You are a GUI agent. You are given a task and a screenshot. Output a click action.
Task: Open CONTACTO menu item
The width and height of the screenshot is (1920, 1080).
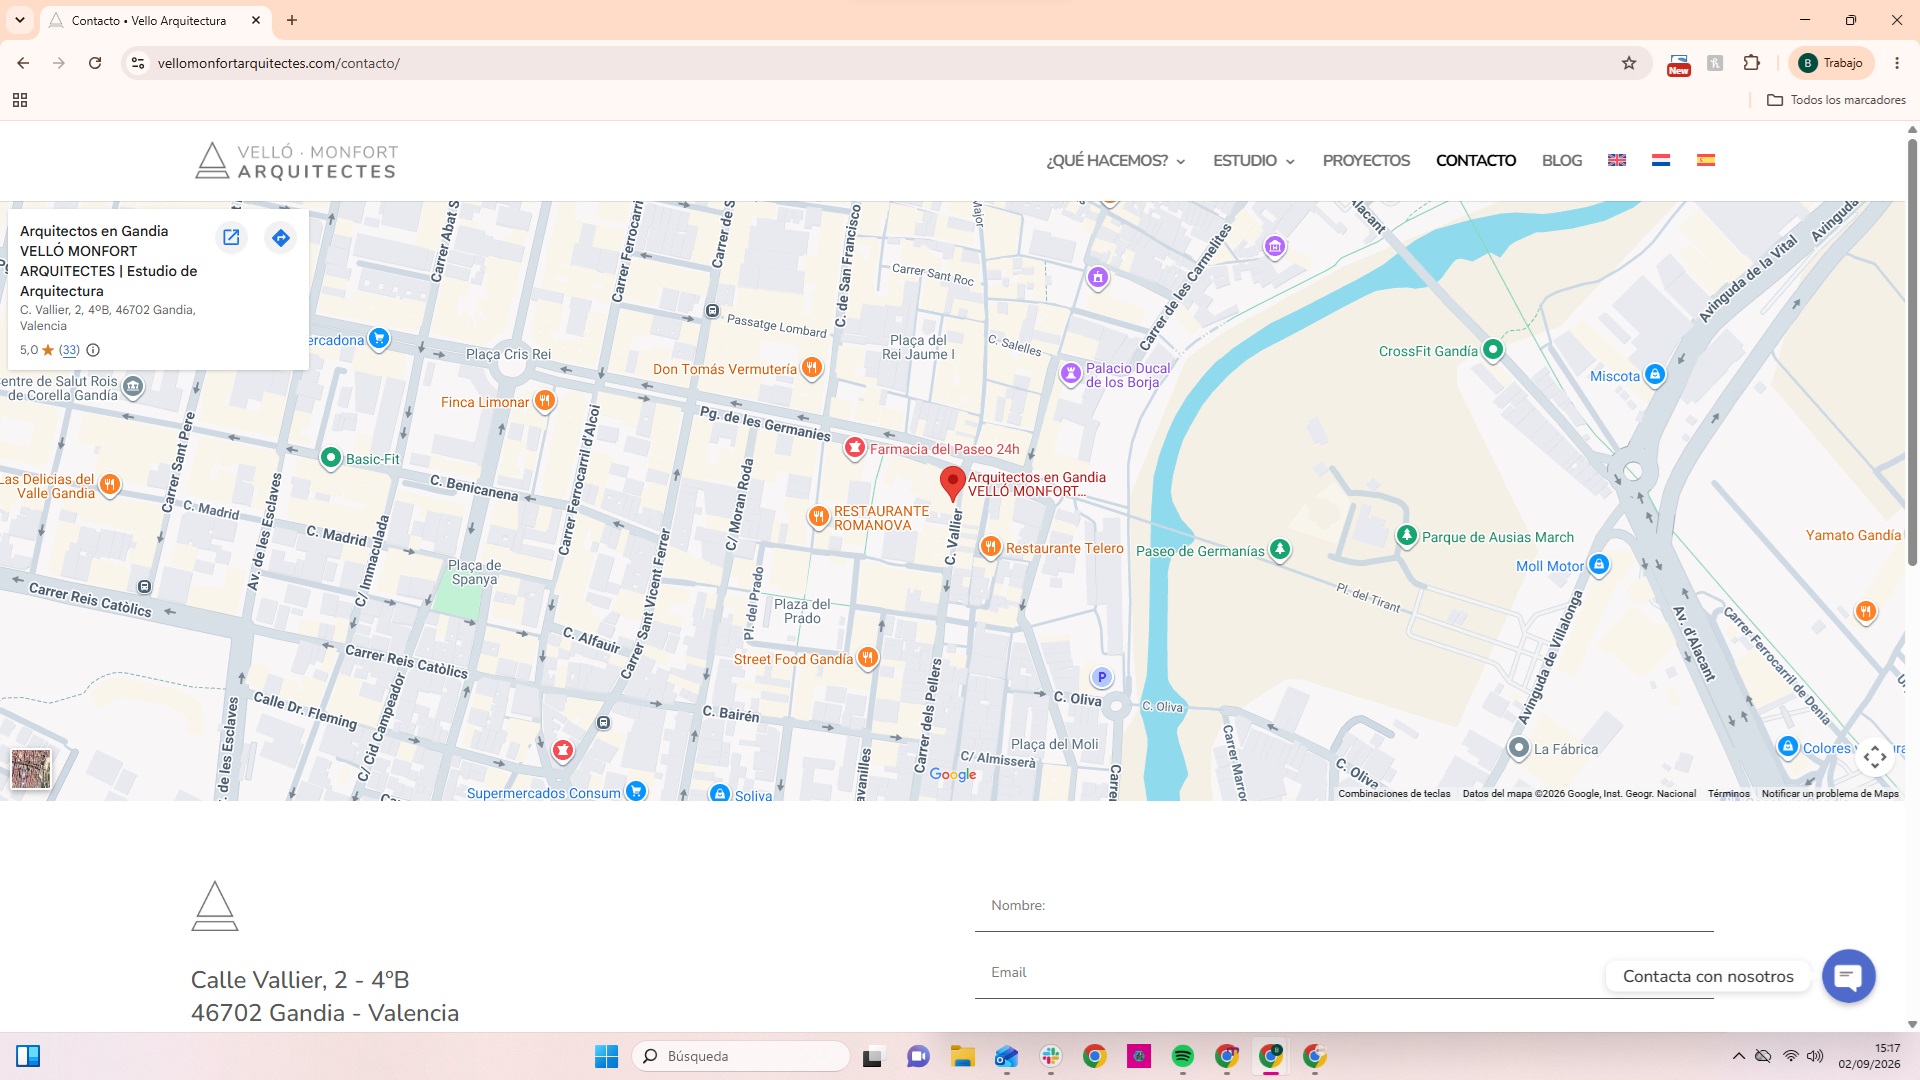pos(1476,160)
